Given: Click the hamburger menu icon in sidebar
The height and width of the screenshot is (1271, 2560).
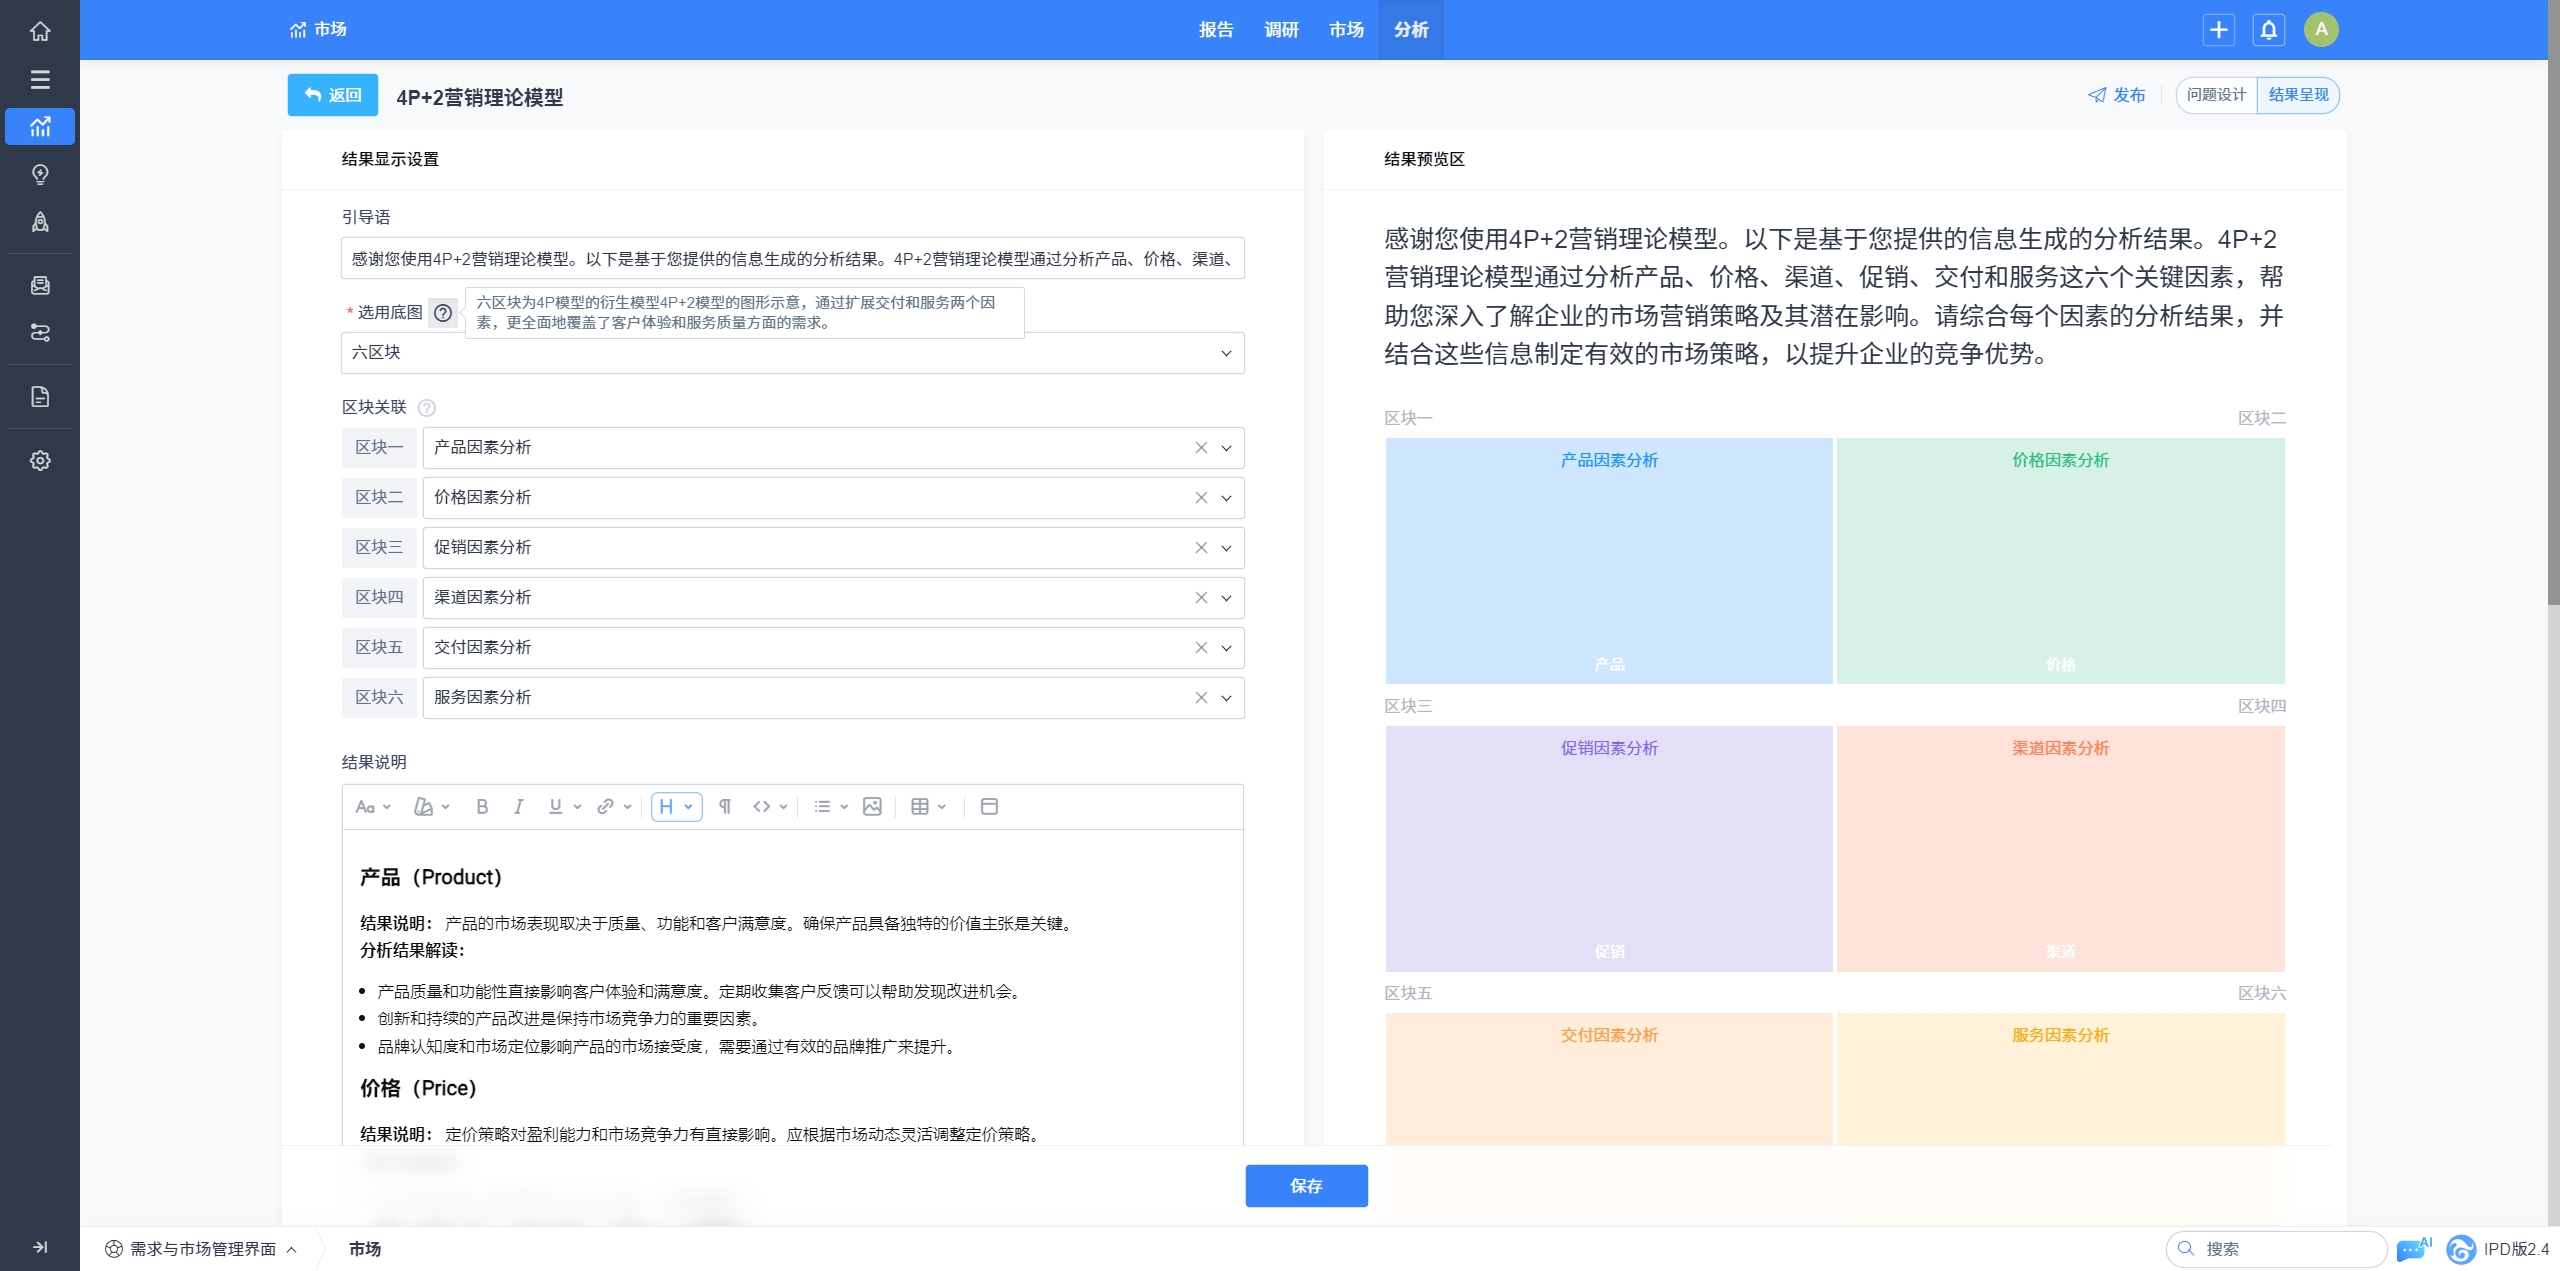Looking at the screenshot, I should pyautogui.click(x=40, y=79).
